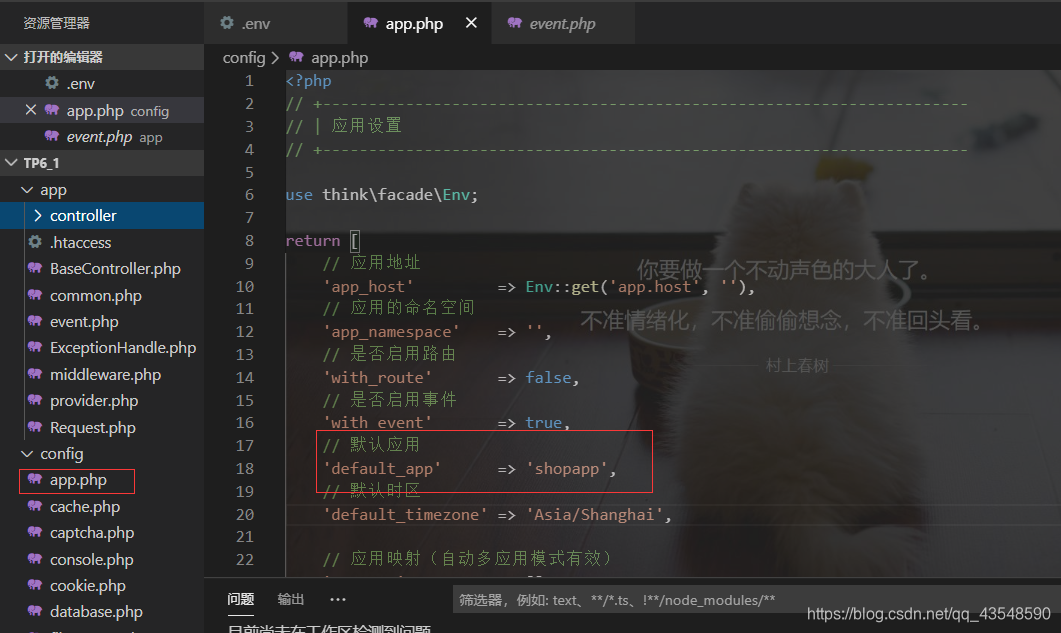Click line number 16 in the gutter
Image resolution: width=1061 pixels, height=633 pixels.
[244, 422]
